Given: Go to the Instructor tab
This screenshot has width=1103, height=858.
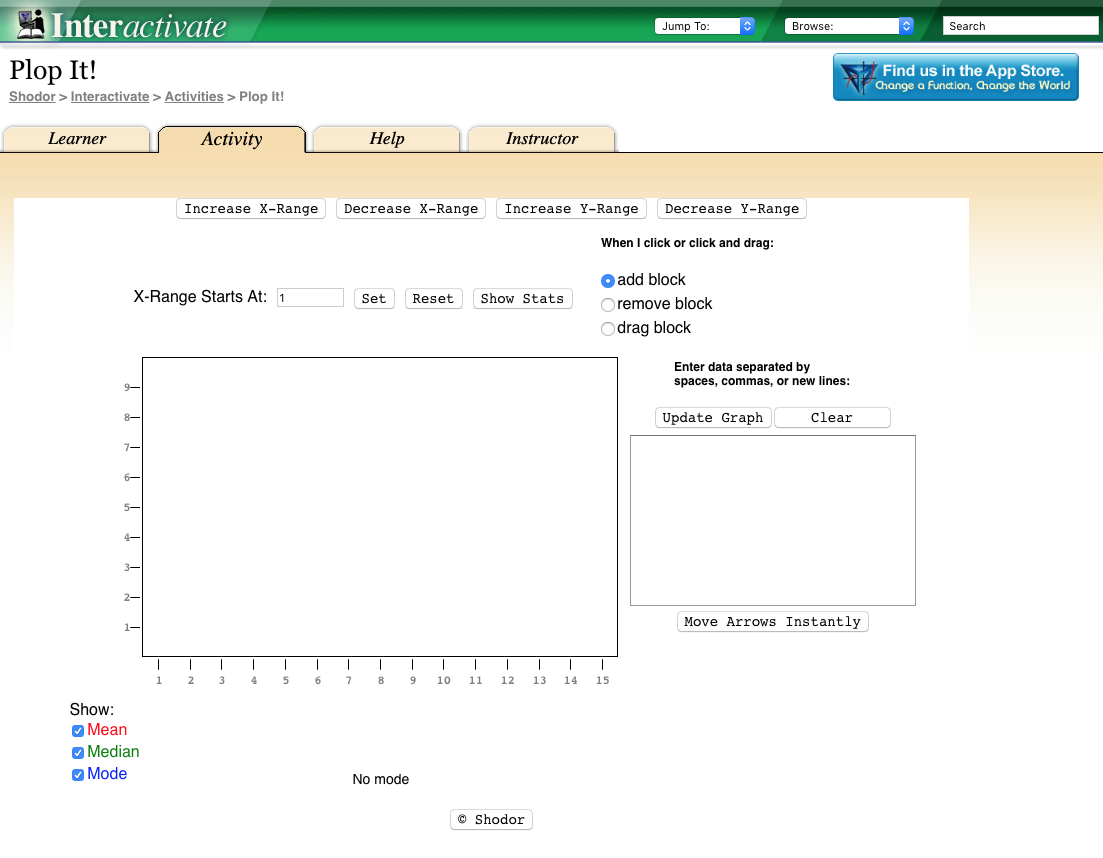Looking at the screenshot, I should click(x=542, y=139).
